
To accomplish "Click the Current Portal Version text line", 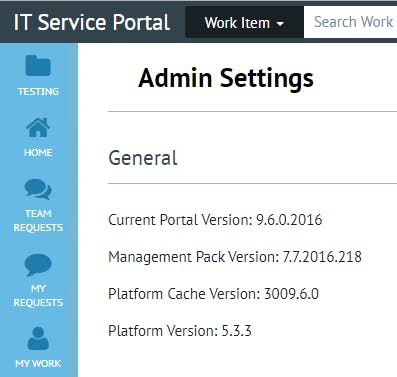I will [x=215, y=220].
